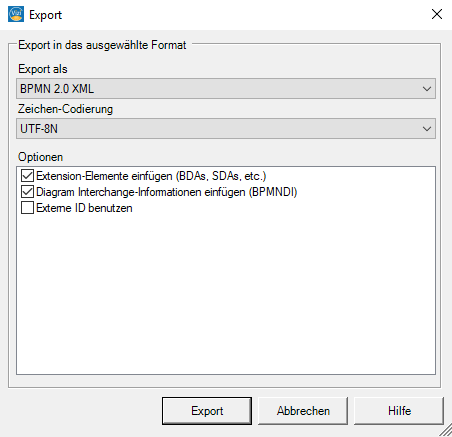This screenshot has width=452, height=437.
Task: Click the Extension-Elemente einfügen option text
Action: click(x=151, y=176)
